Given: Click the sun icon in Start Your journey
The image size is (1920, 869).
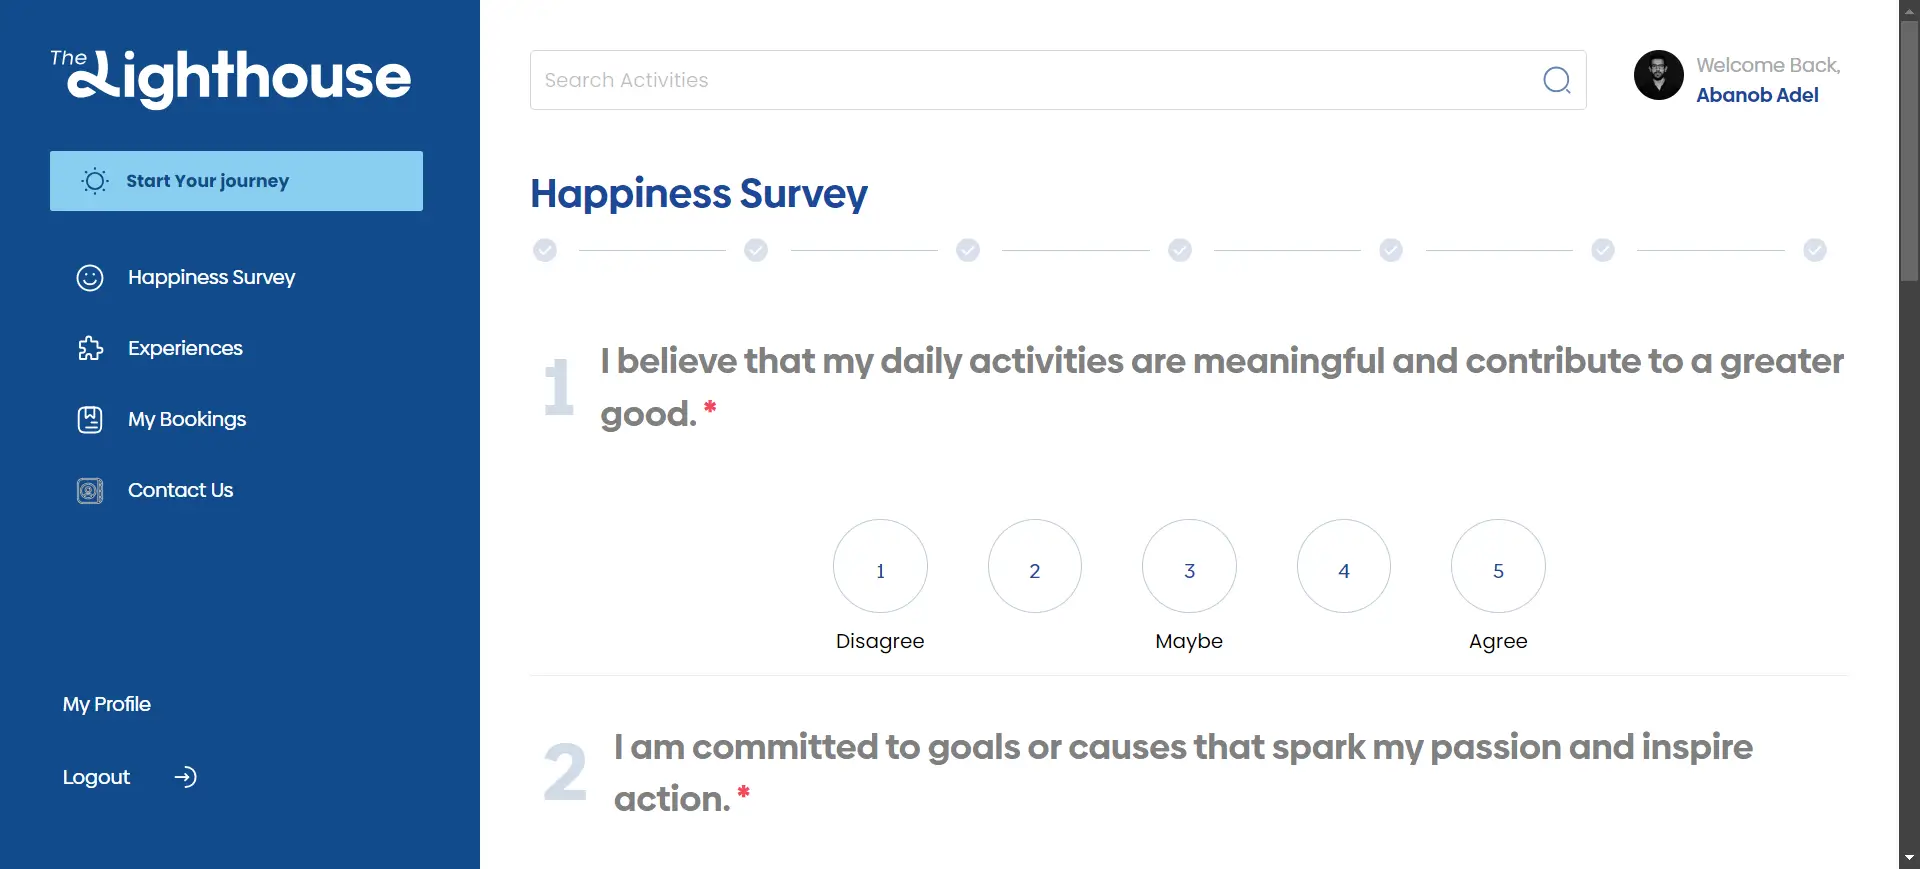Looking at the screenshot, I should (95, 181).
